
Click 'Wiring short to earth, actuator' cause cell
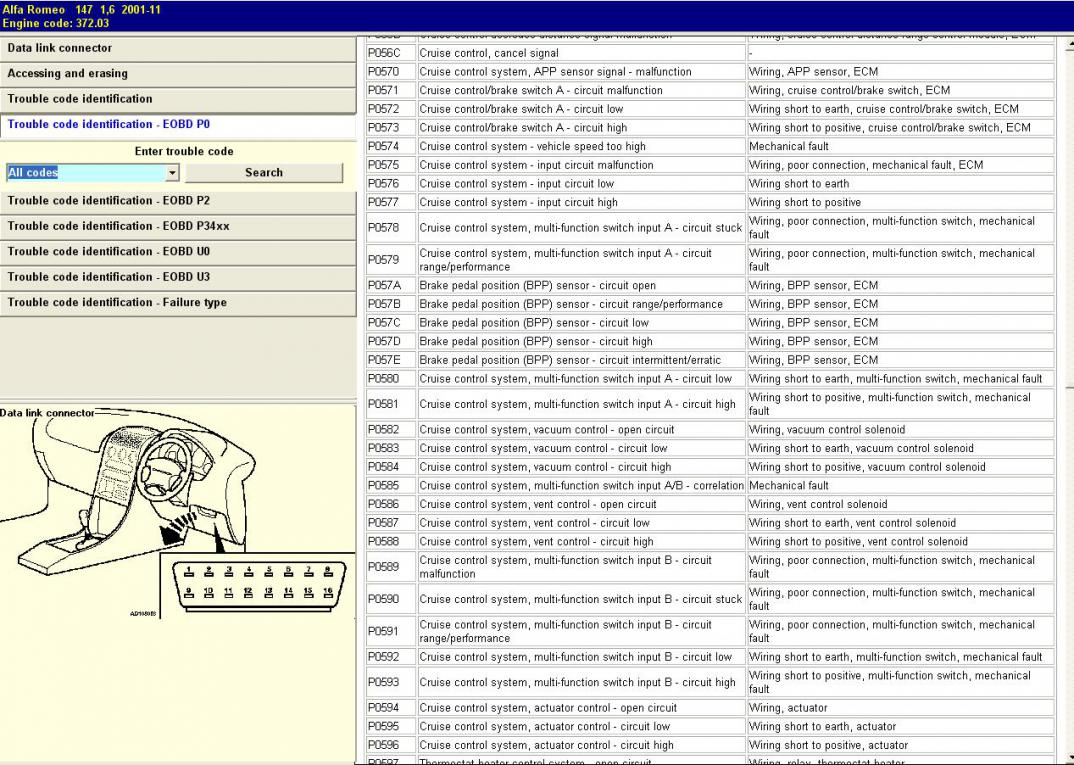(900, 726)
